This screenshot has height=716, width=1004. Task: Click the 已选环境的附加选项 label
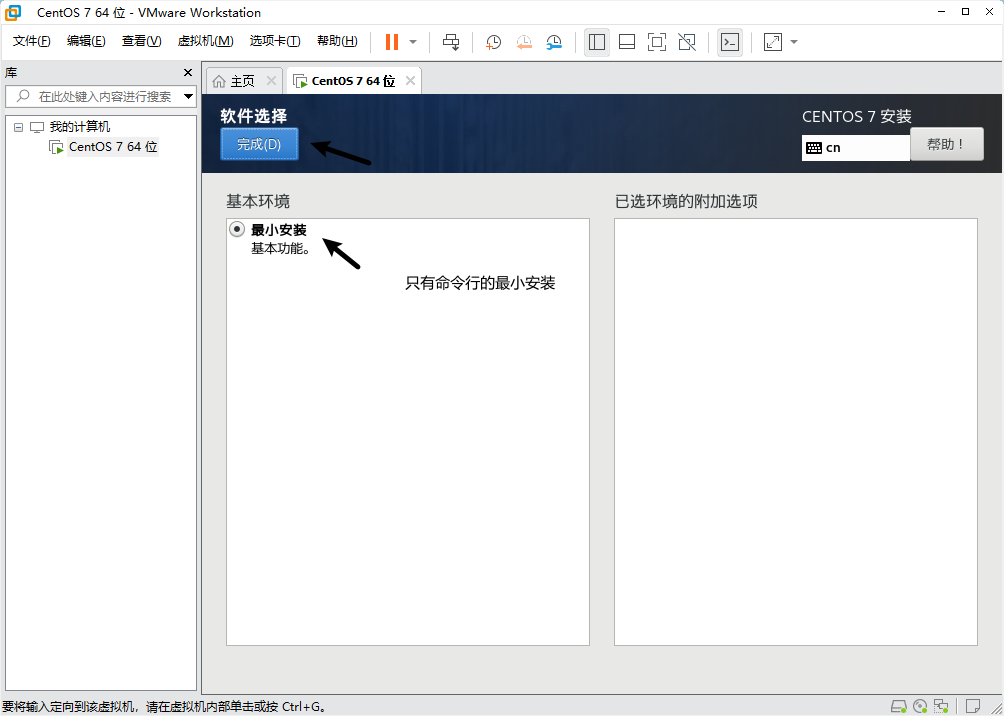[x=686, y=202]
